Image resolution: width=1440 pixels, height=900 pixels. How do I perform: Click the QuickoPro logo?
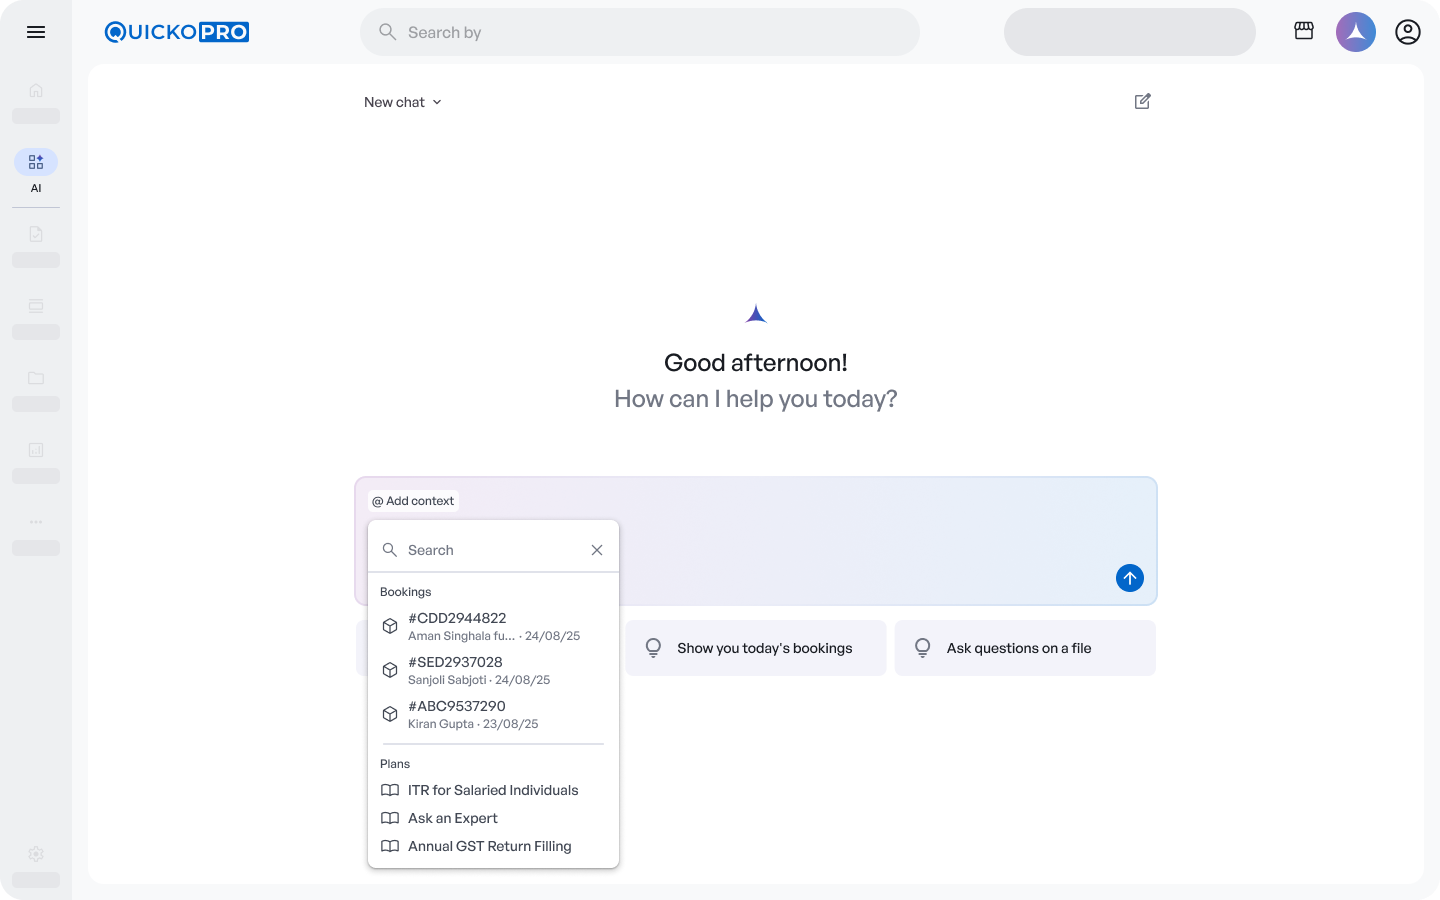coord(177,32)
